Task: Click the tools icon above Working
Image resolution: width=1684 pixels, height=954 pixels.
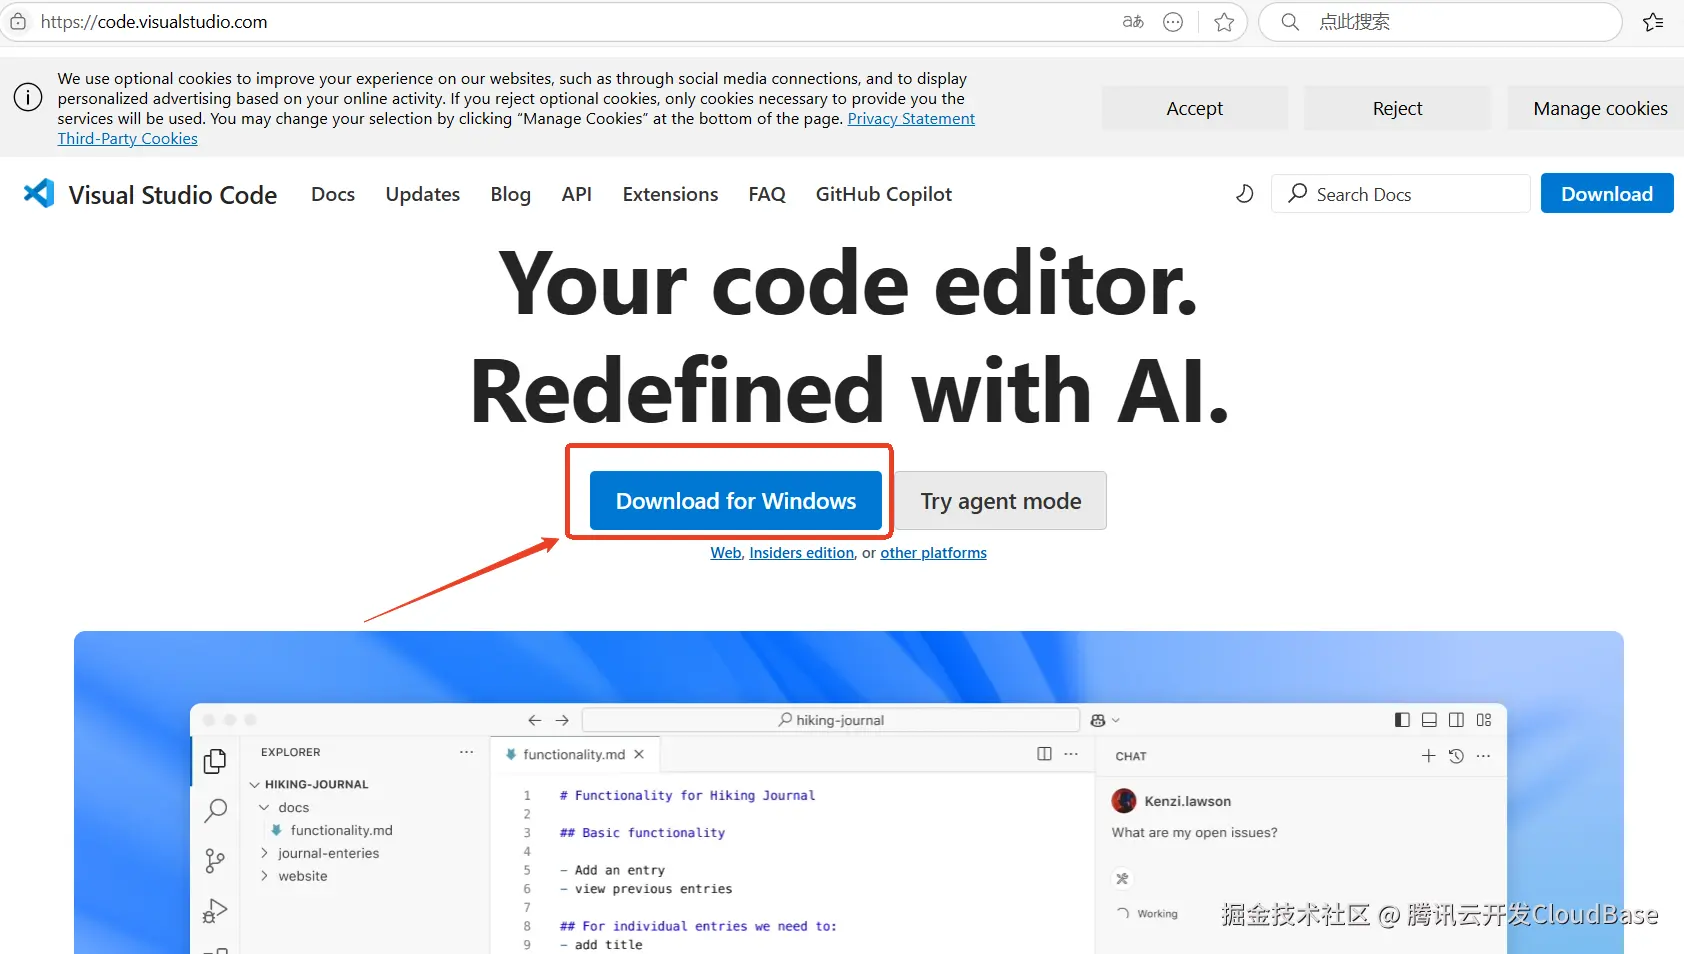Action: tap(1122, 879)
